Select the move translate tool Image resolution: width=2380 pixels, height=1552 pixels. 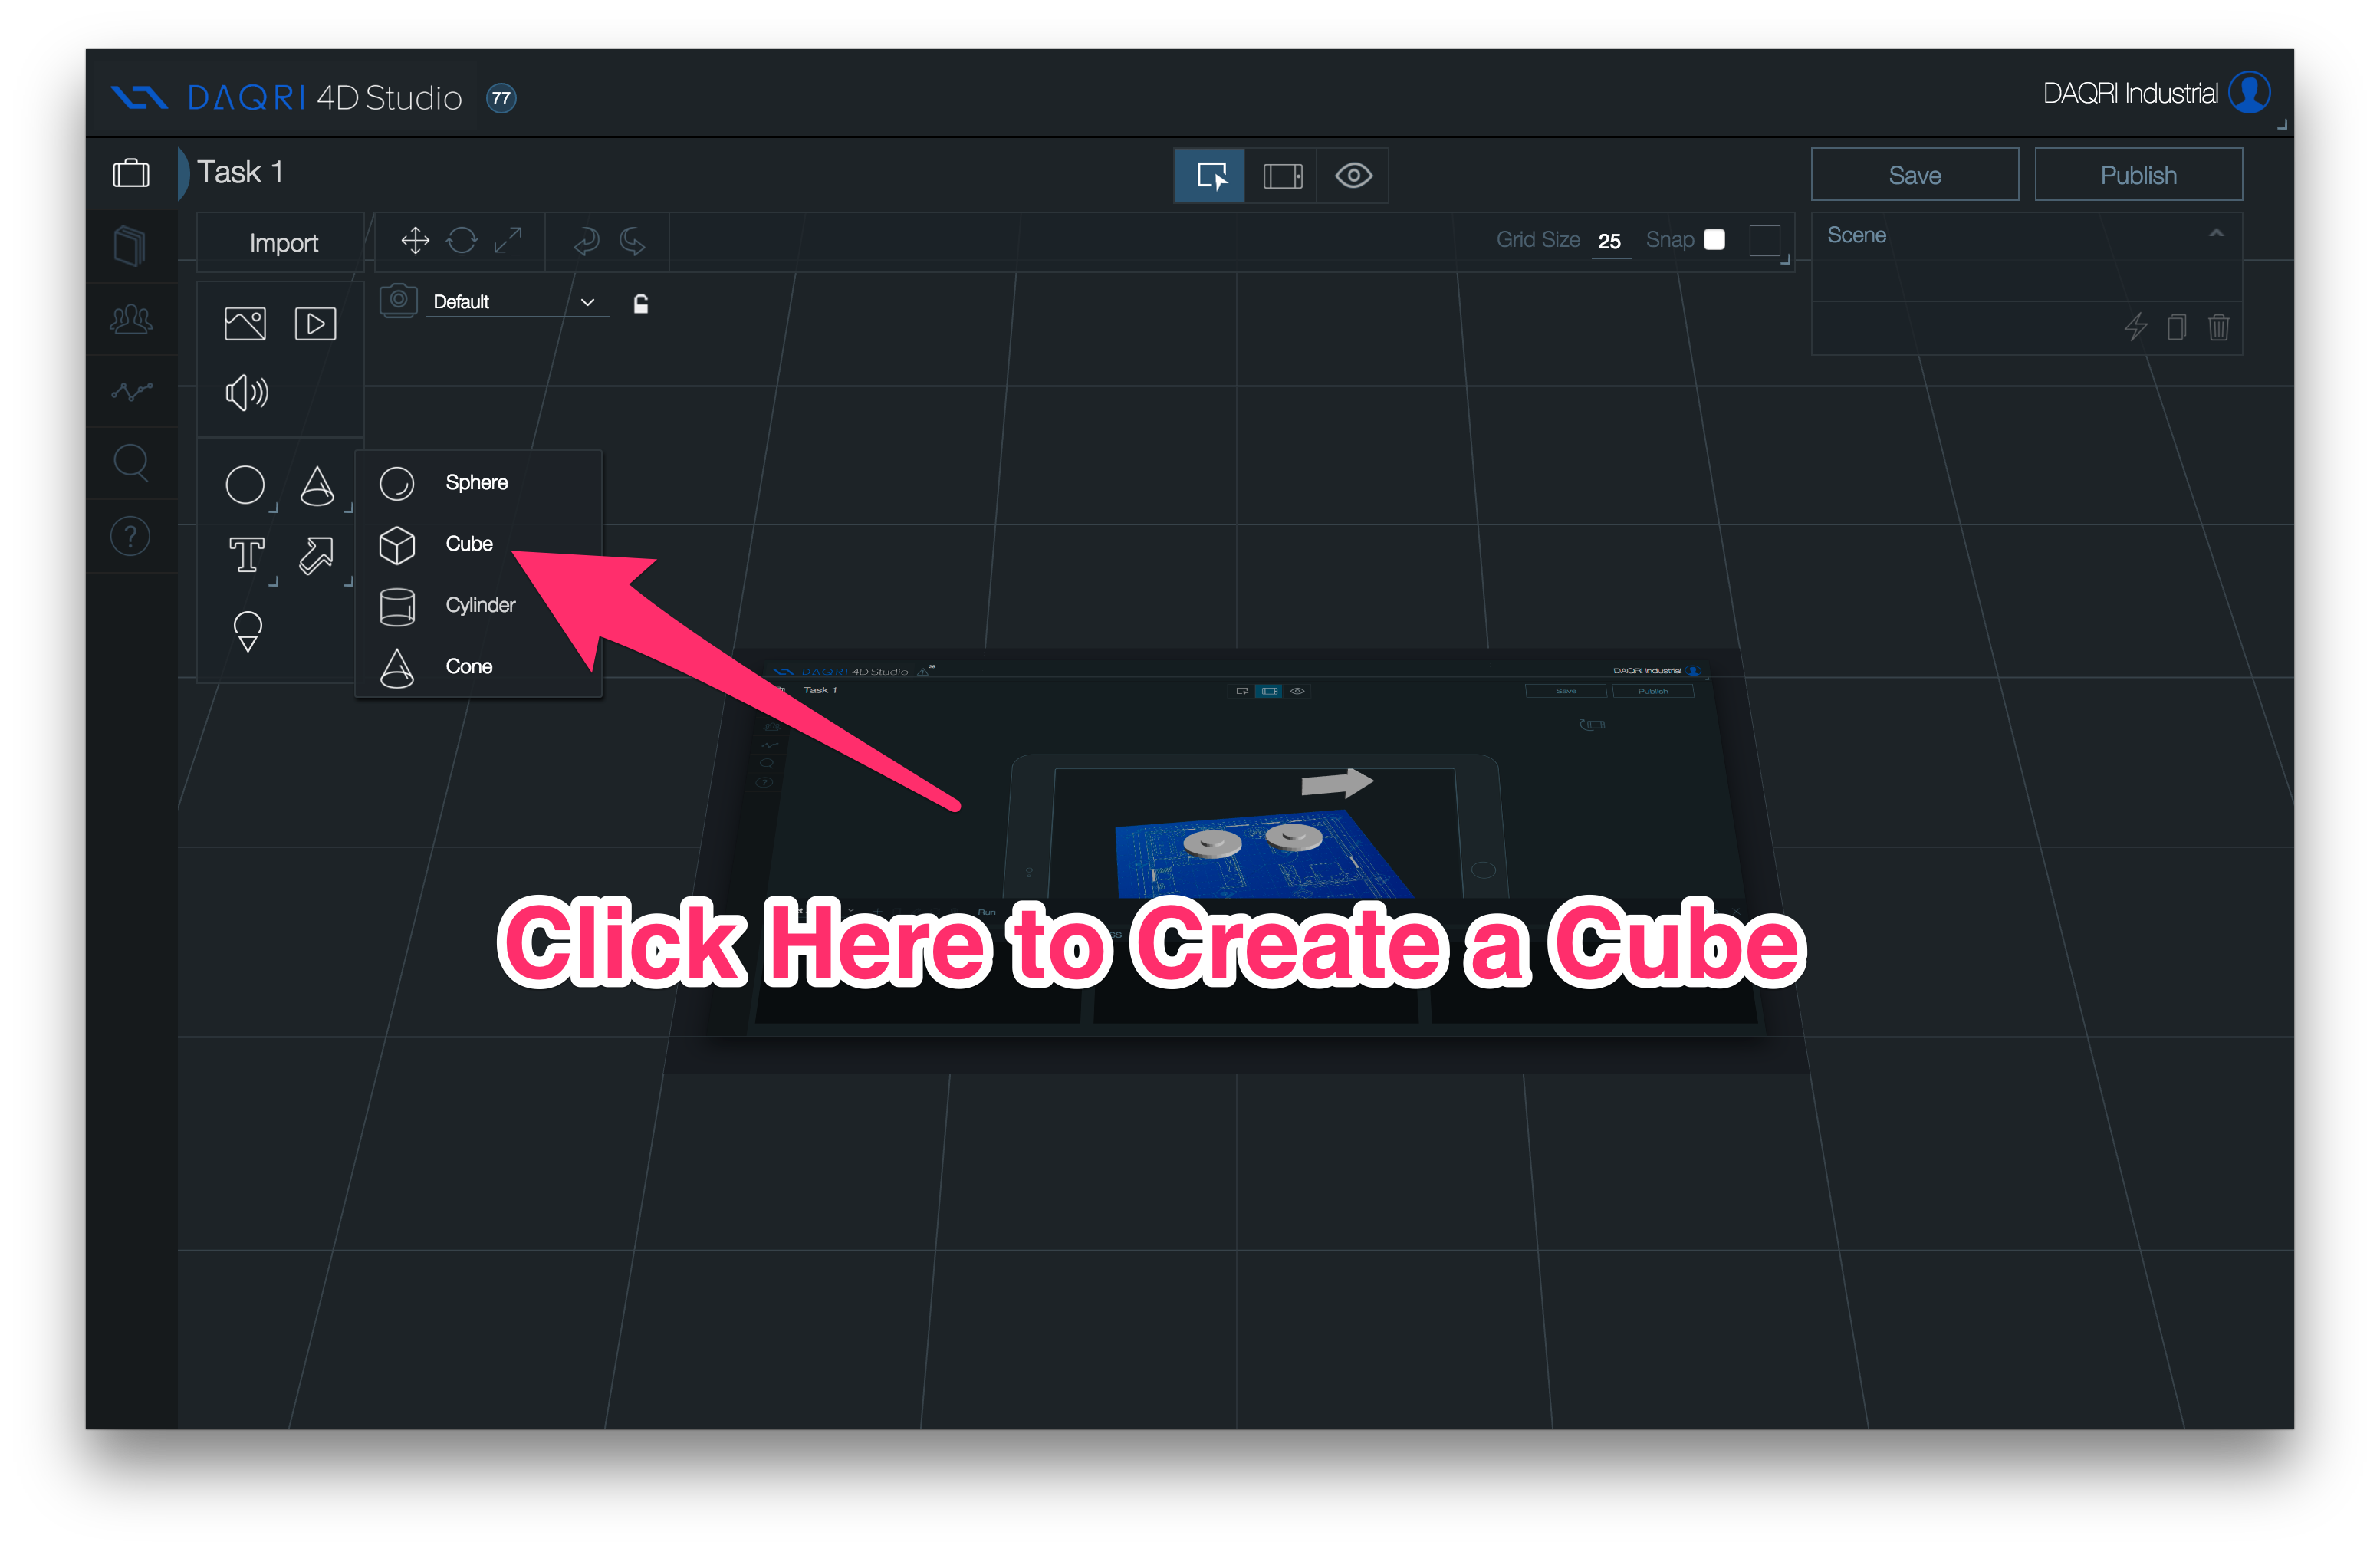[415, 241]
